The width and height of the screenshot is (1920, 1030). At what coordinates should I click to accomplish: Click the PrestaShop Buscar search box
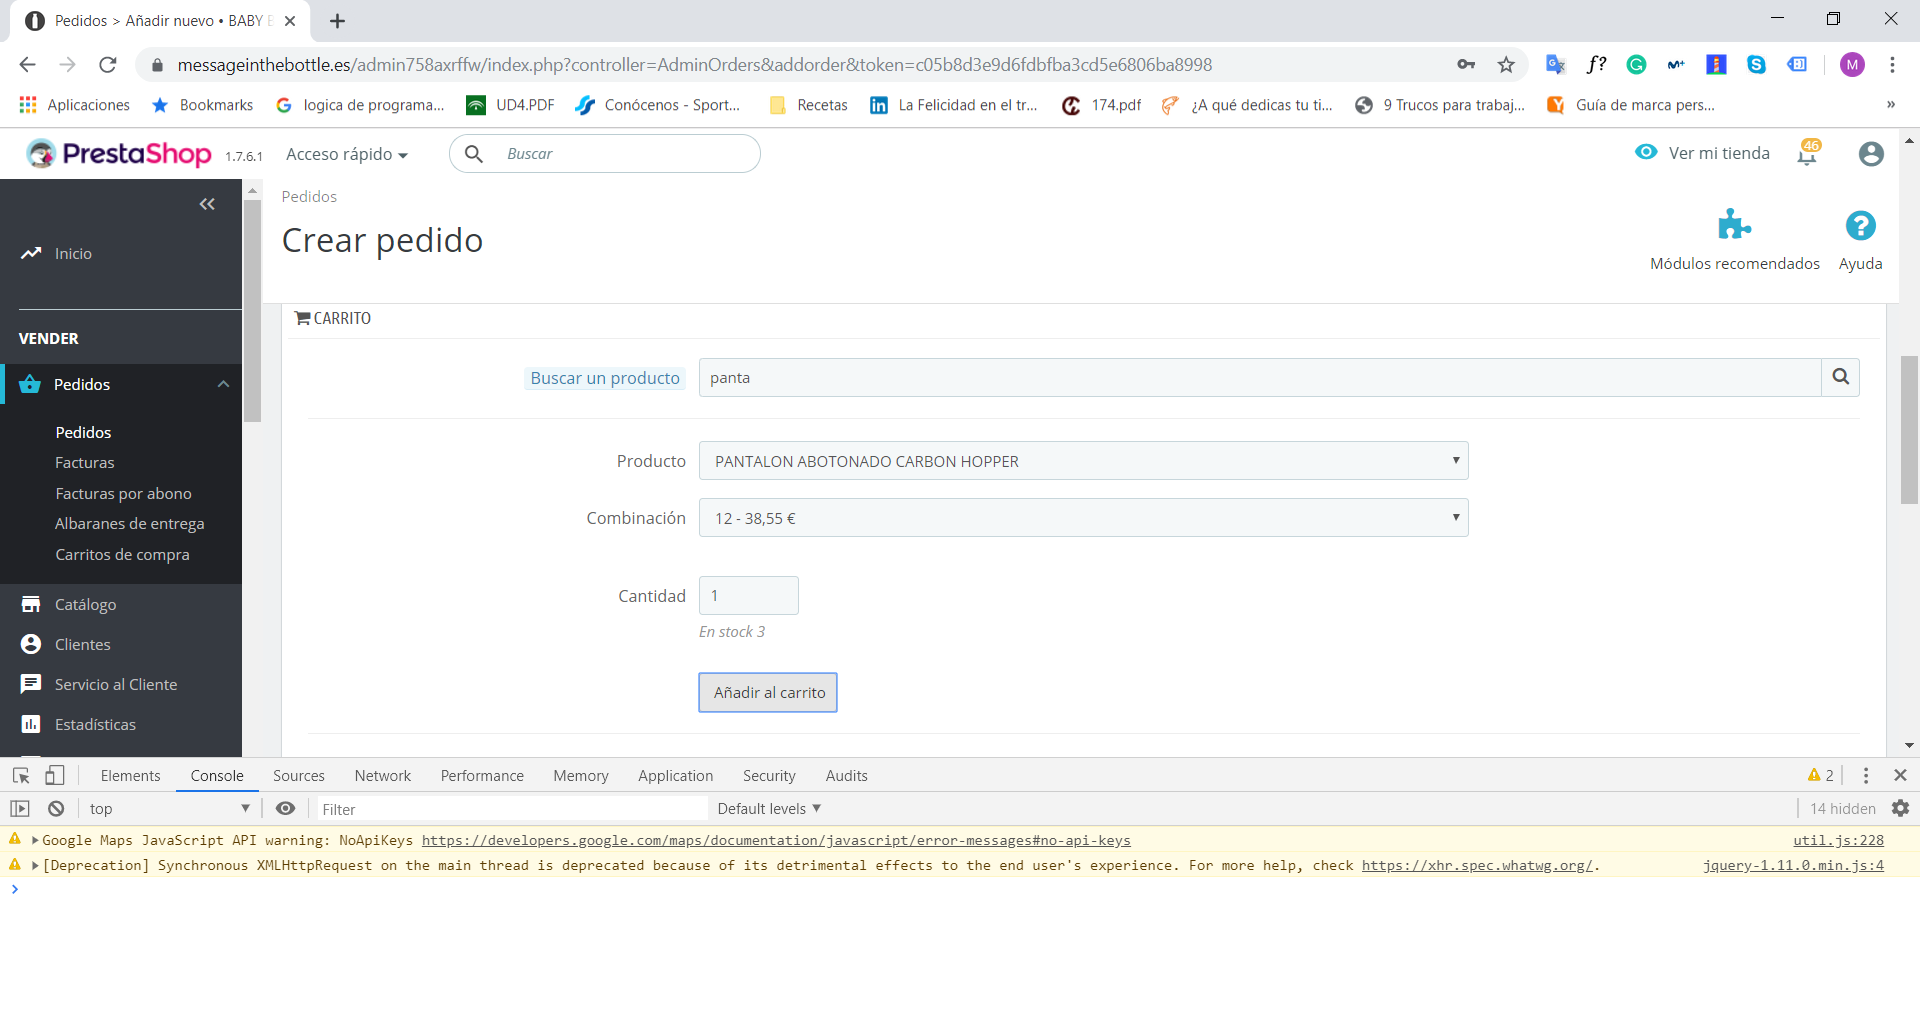pyautogui.click(x=605, y=154)
